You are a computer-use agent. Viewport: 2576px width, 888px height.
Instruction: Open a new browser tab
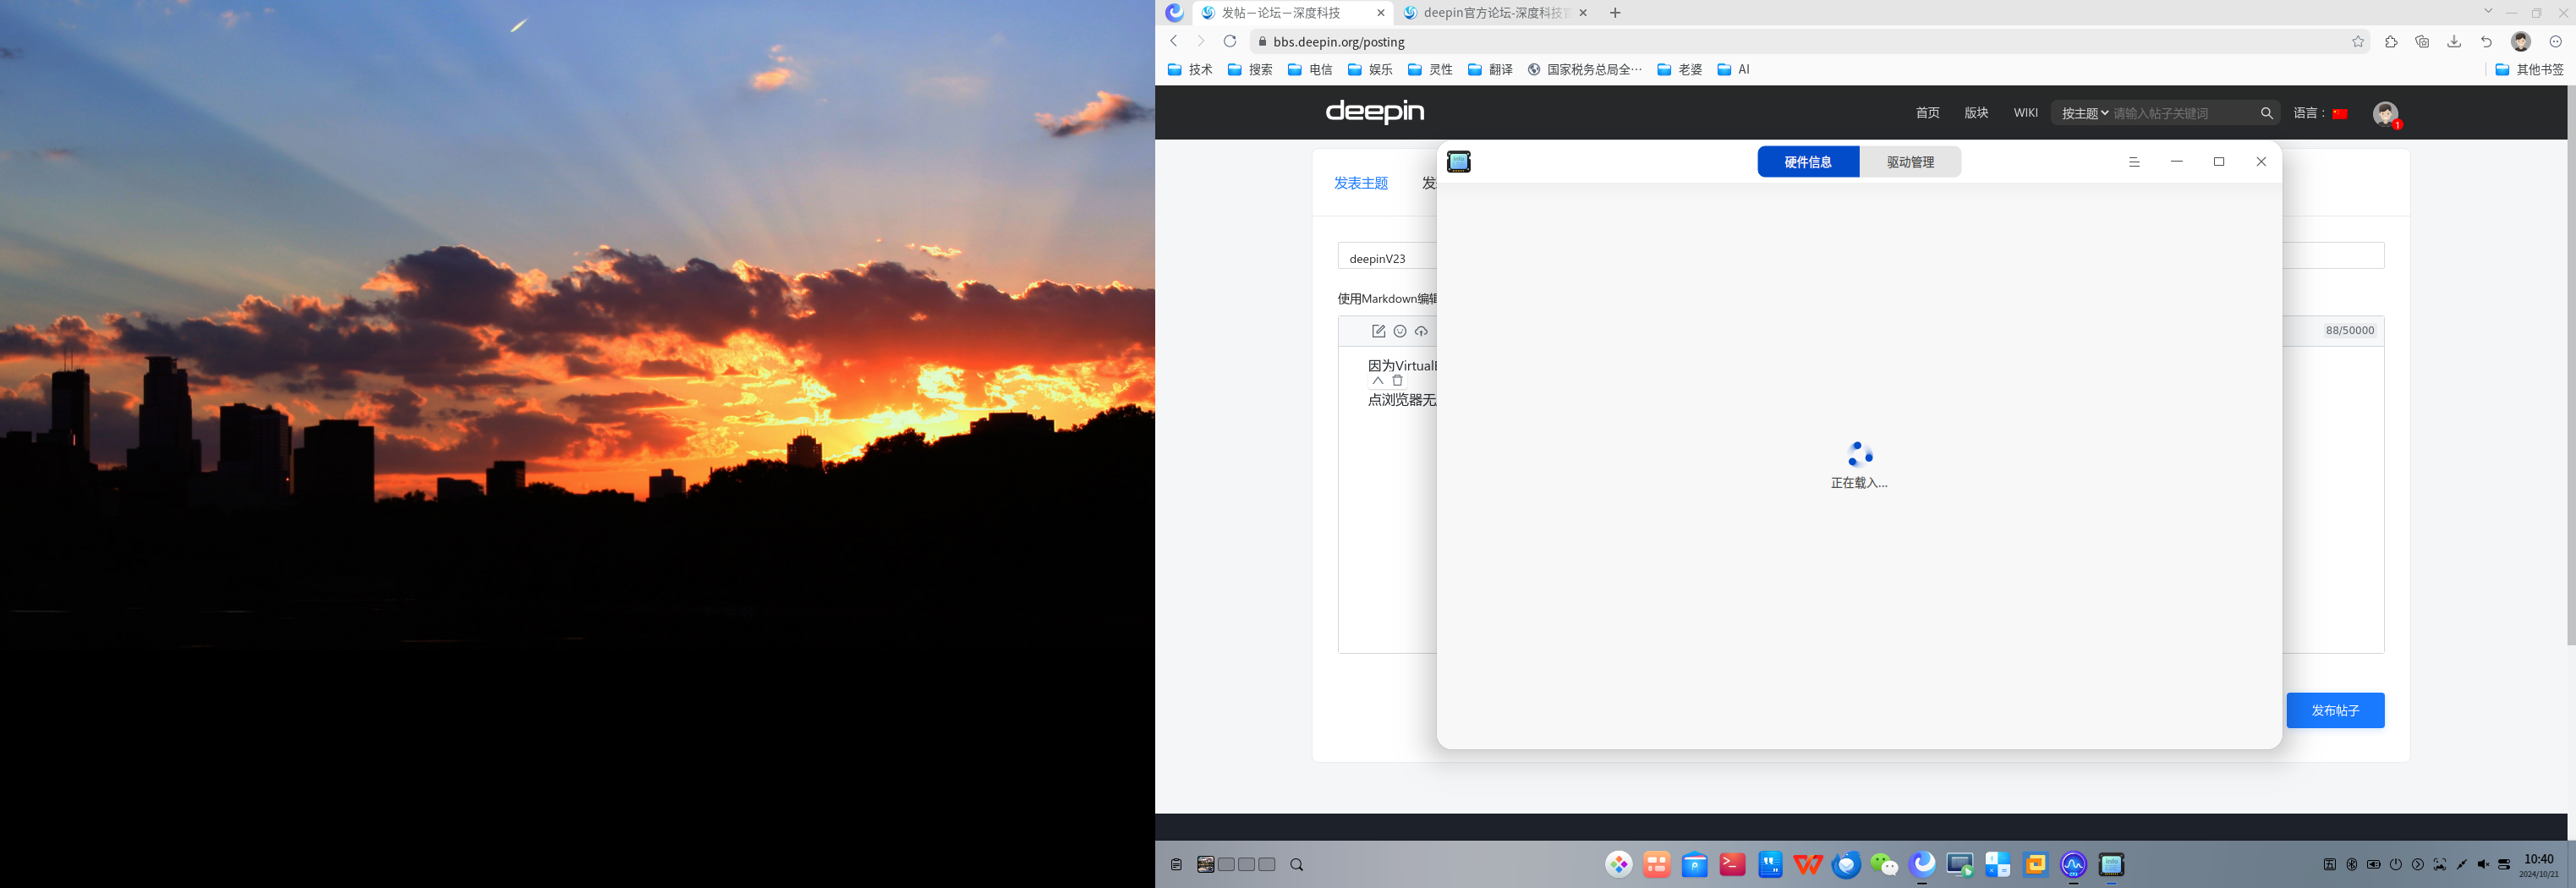pos(1615,13)
